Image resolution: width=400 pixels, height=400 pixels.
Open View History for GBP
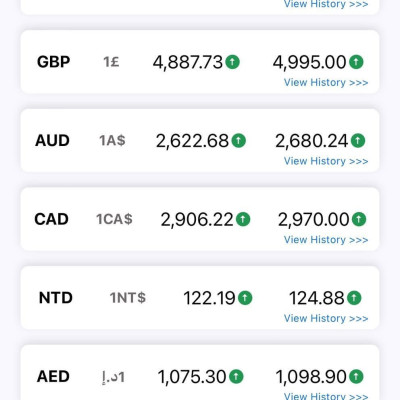(326, 82)
